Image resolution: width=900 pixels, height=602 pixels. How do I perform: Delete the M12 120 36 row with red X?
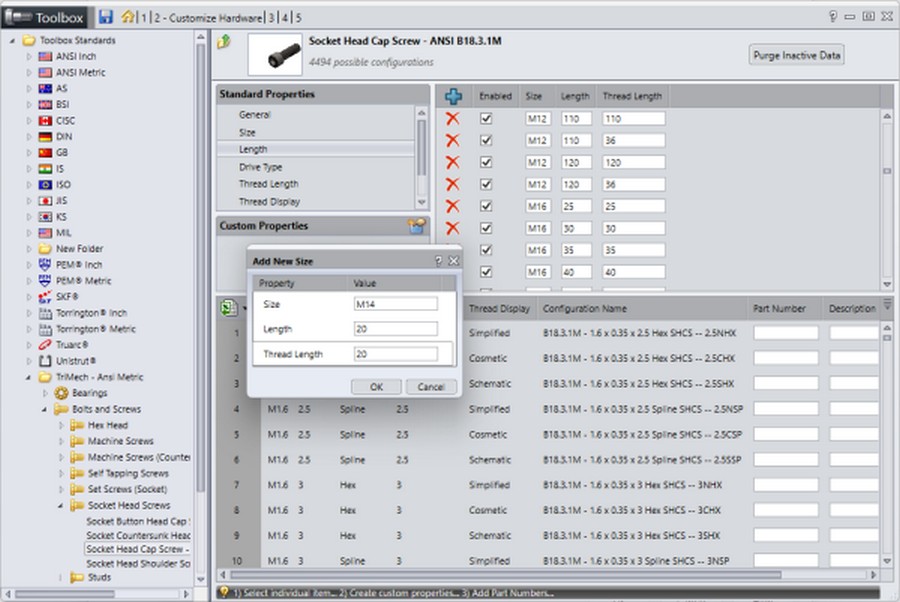tap(452, 184)
